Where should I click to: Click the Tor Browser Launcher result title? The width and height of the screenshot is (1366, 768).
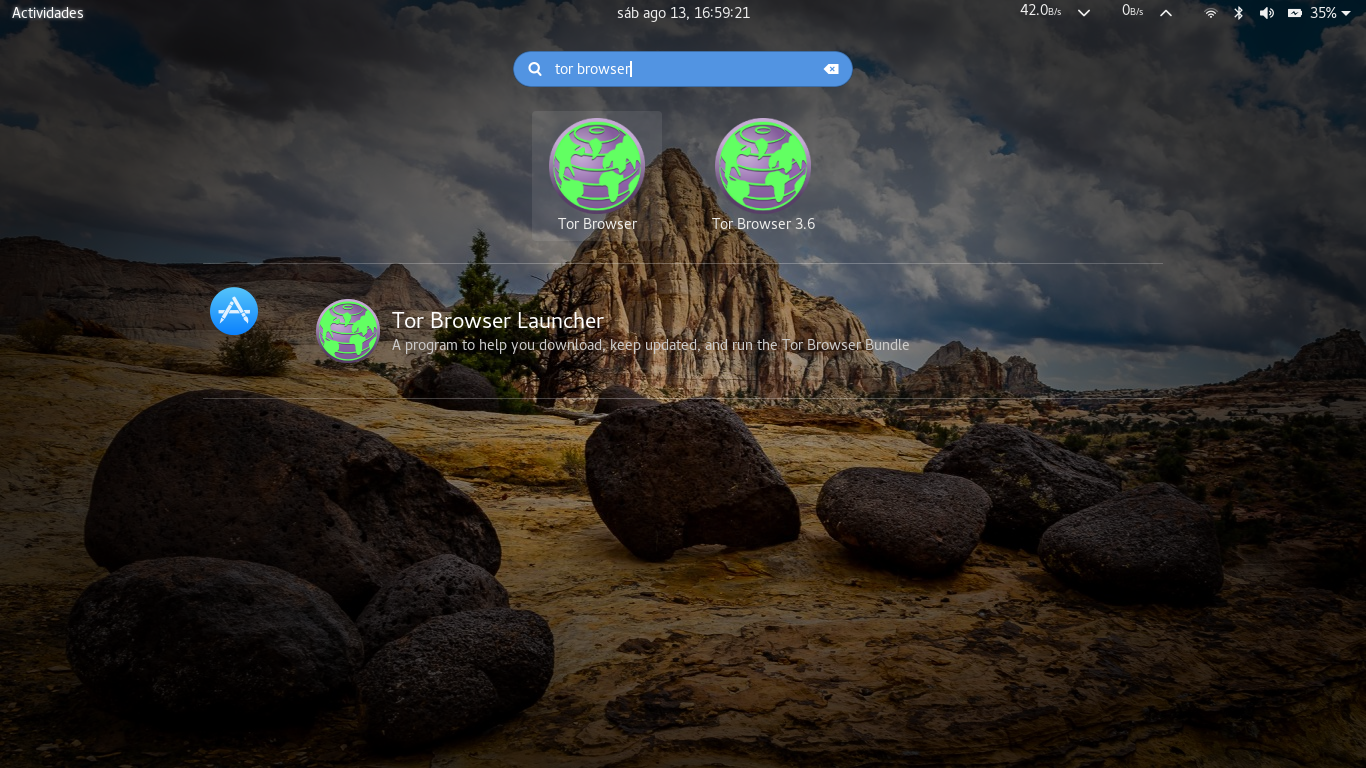click(x=498, y=320)
